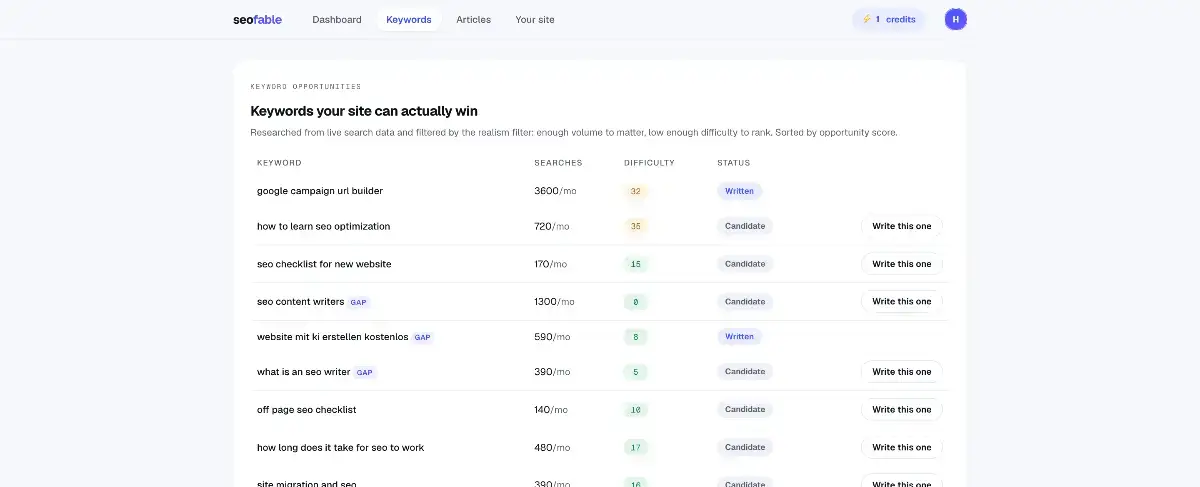The width and height of the screenshot is (1200, 487).
Task: Click Candidate status for seo checklist new website
Action: (745, 264)
